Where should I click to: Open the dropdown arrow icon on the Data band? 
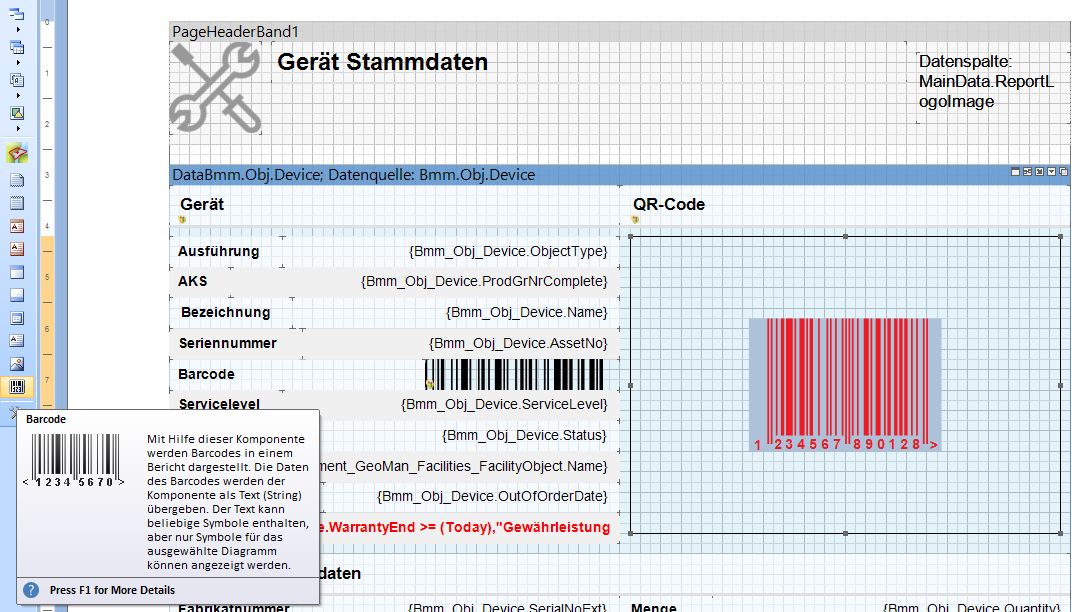(x=1051, y=171)
